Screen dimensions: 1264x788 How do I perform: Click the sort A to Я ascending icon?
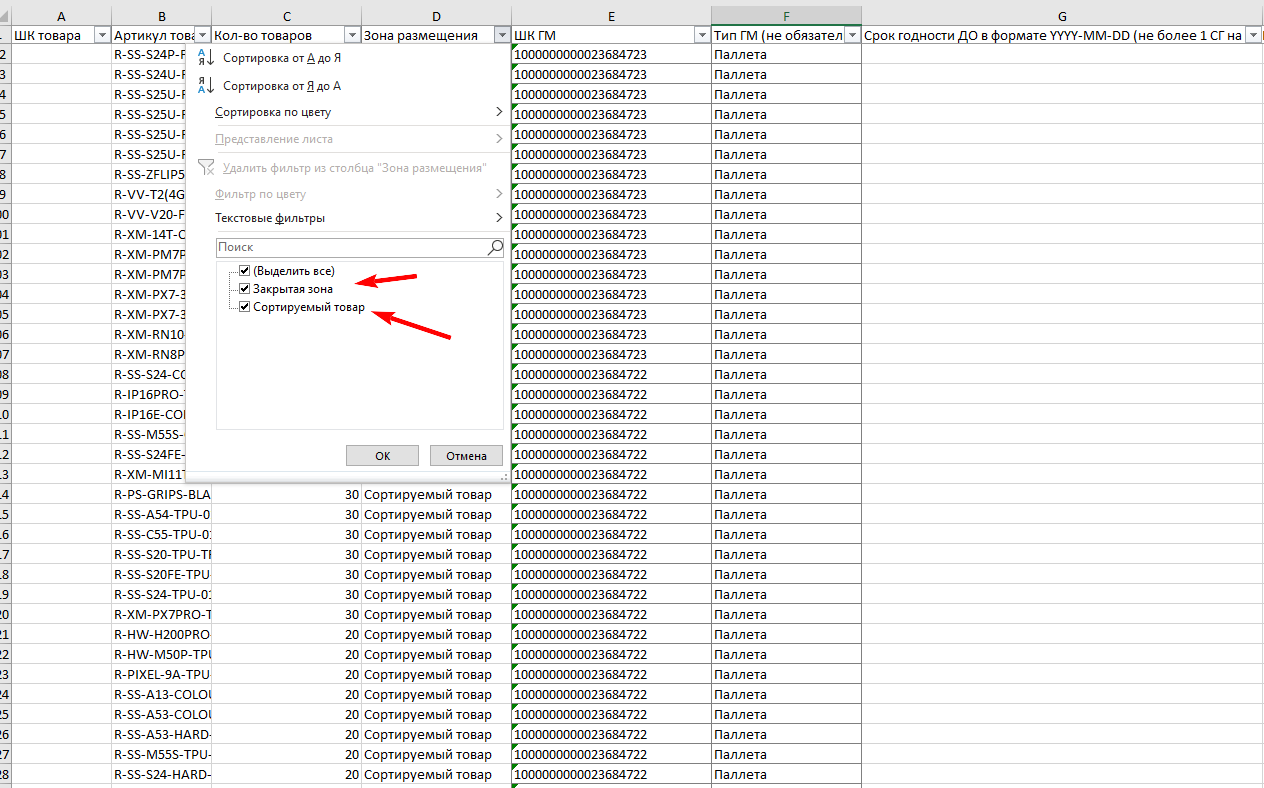pos(203,58)
